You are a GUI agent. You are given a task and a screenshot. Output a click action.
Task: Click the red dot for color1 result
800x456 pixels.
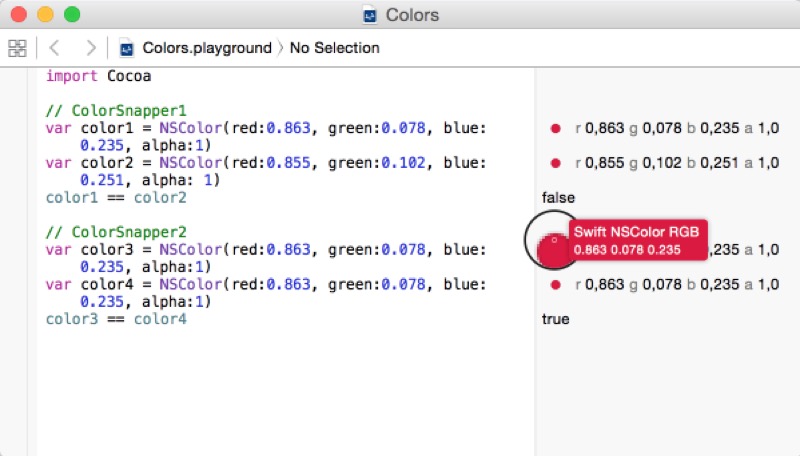(555, 129)
